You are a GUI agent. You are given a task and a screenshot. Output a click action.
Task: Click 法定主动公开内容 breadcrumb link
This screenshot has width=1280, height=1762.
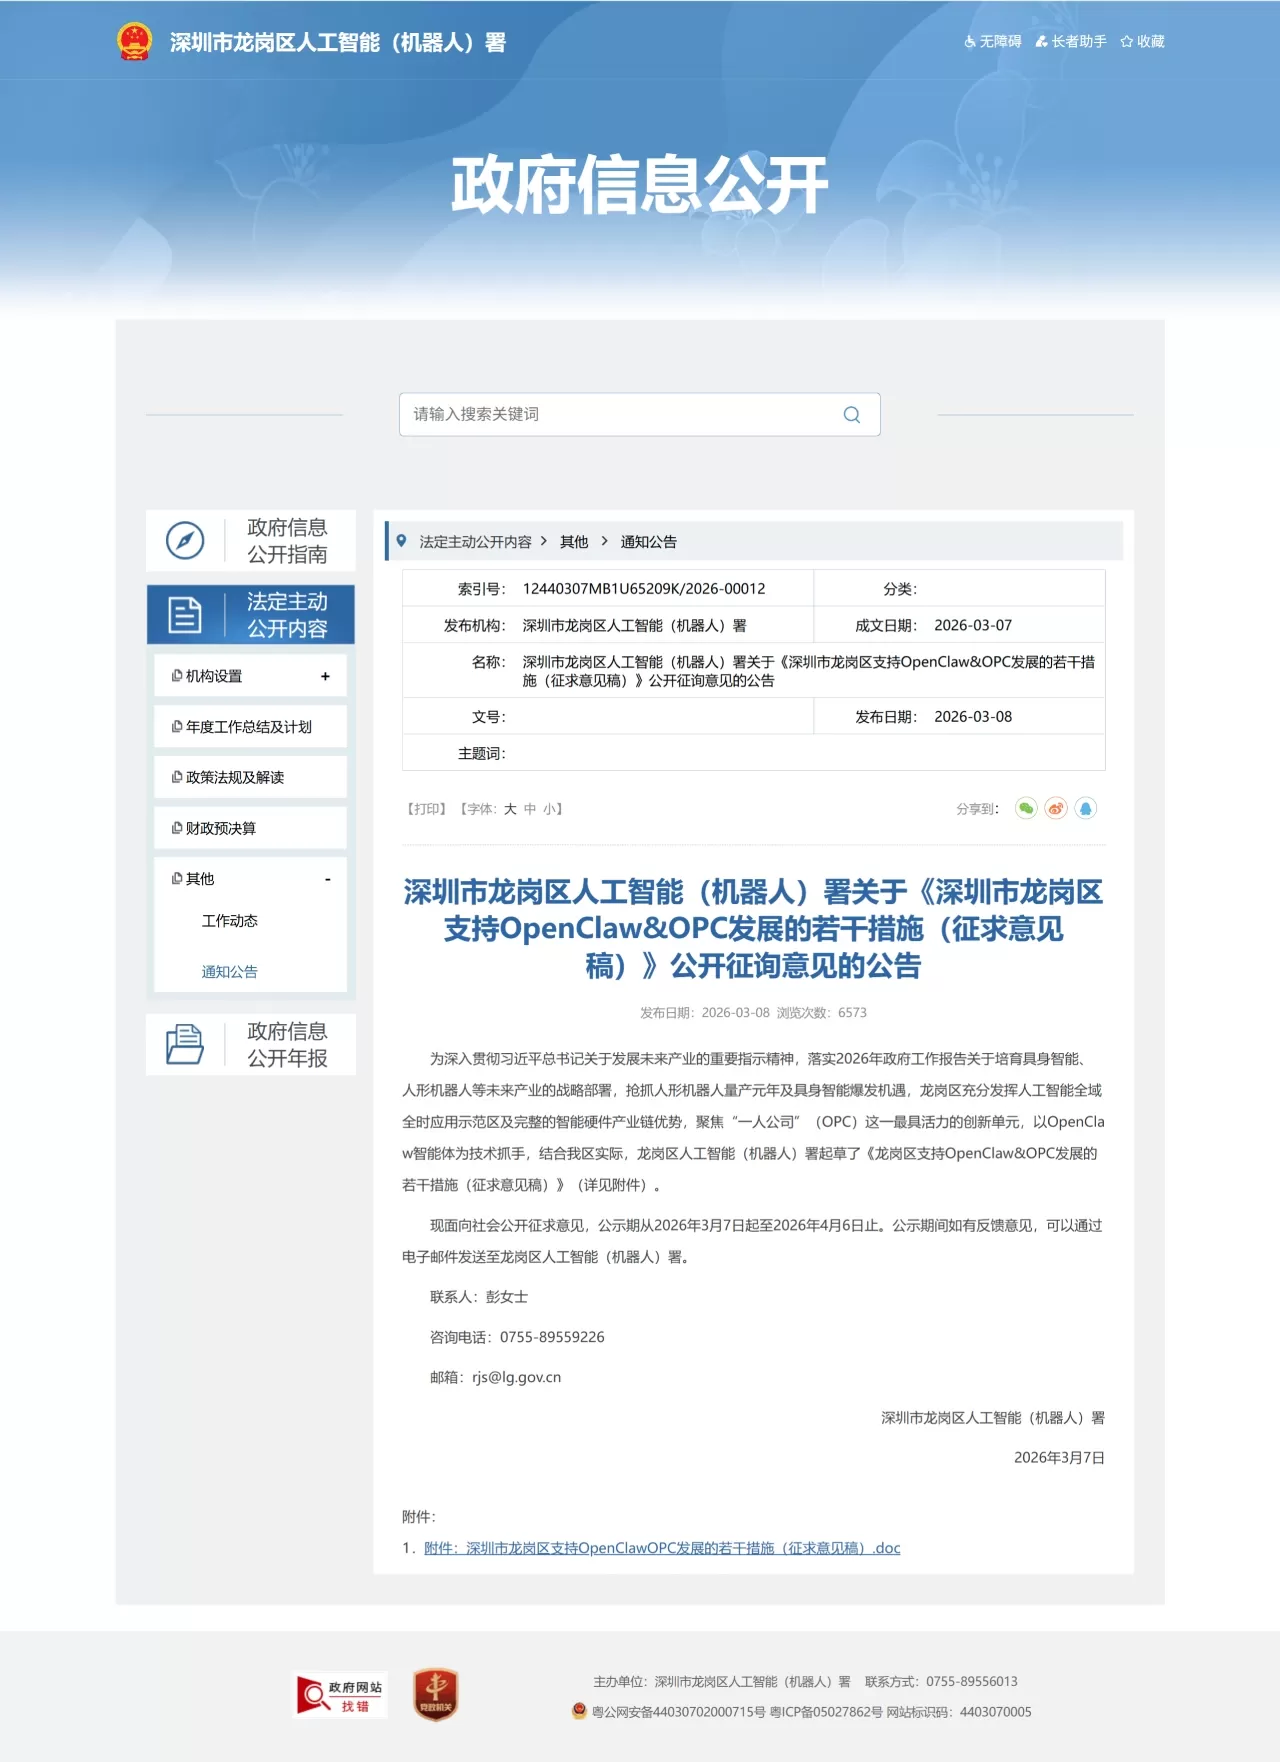point(476,542)
